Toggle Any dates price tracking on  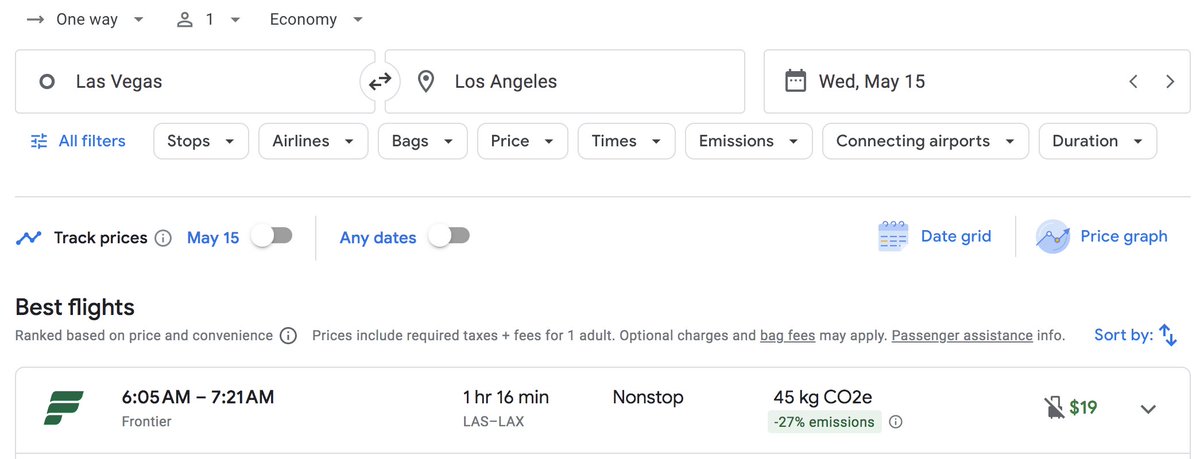click(x=449, y=236)
